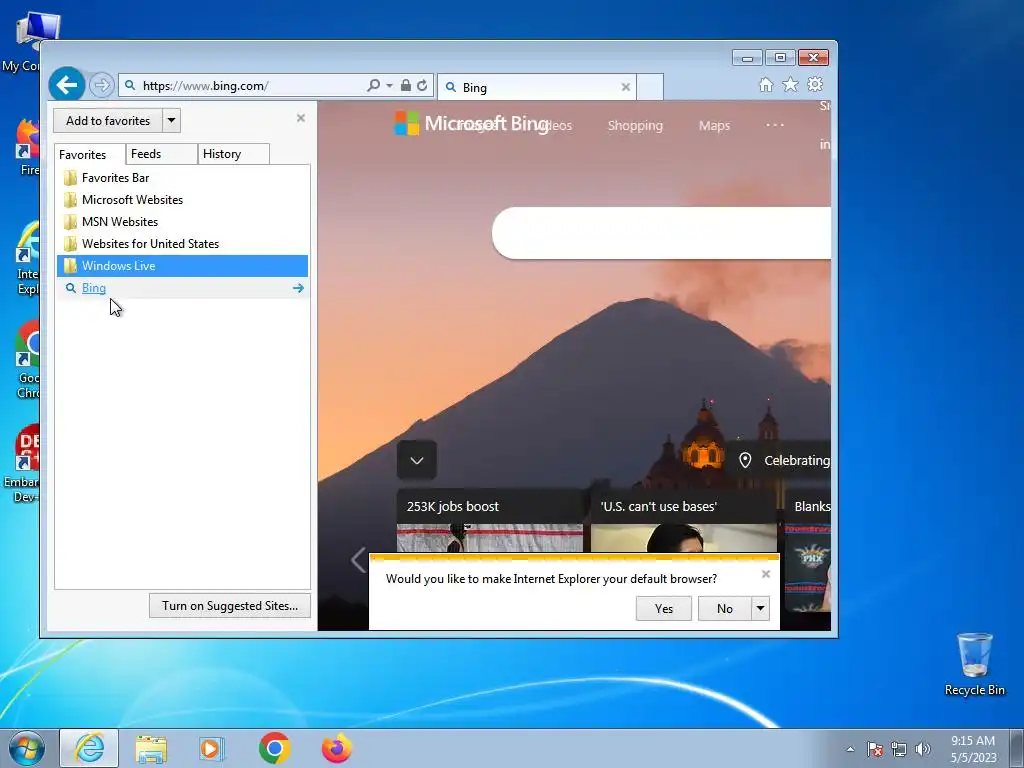Image resolution: width=1024 pixels, height=768 pixels.
Task: Open the volume speaker tray icon
Action: click(923, 750)
